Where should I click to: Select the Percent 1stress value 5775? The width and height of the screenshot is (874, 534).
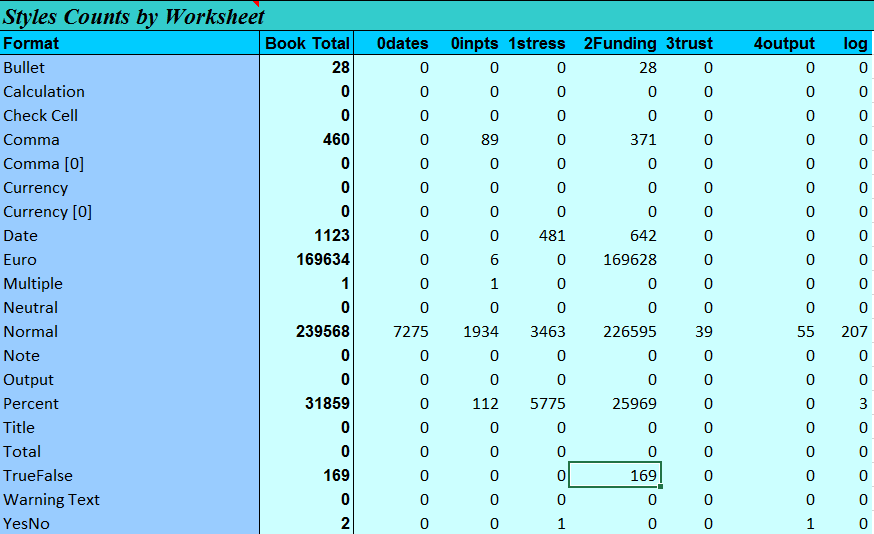coord(547,404)
